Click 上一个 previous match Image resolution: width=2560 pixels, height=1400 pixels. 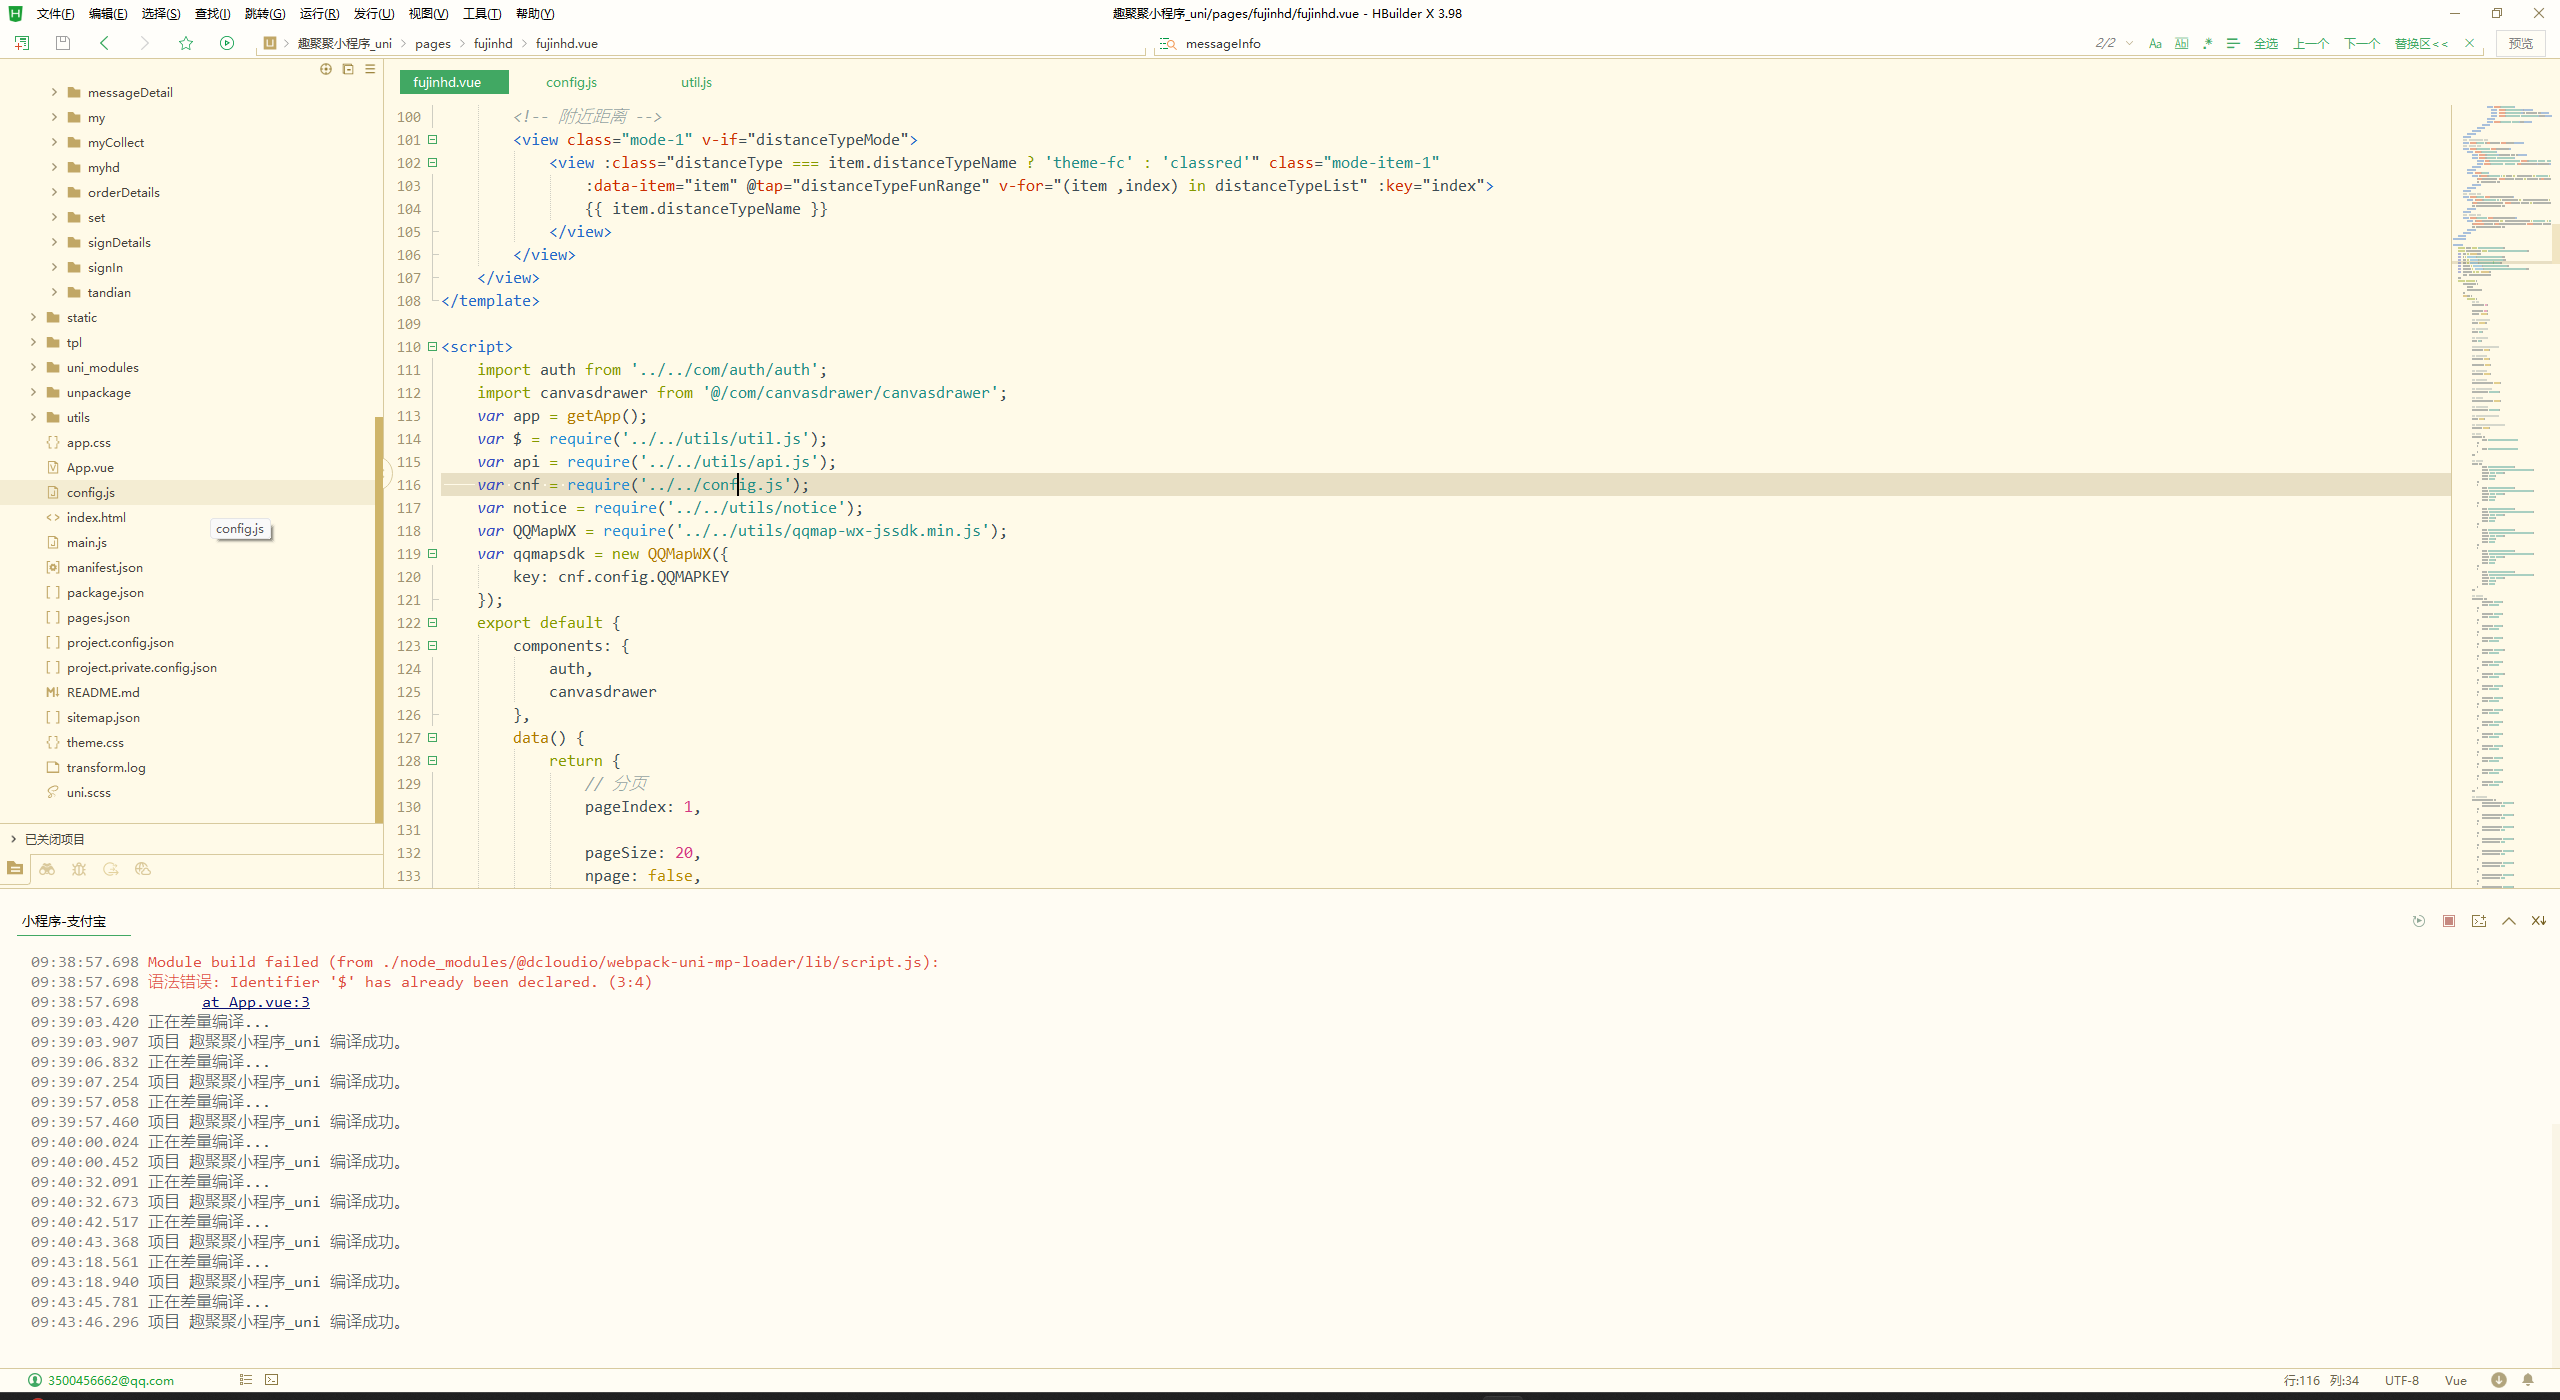click(2311, 43)
